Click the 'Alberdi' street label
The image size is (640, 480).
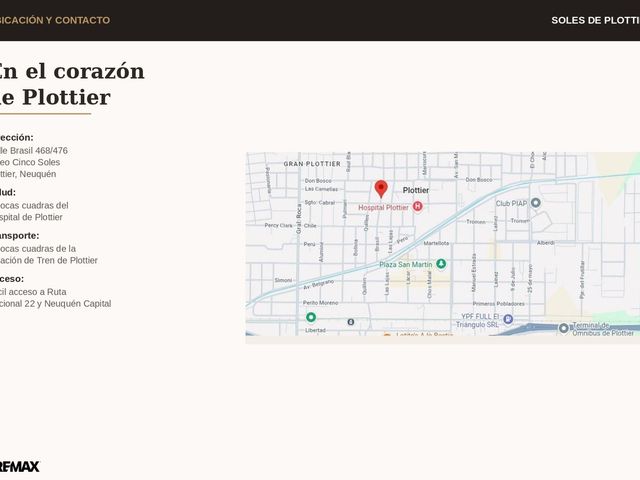point(546,242)
